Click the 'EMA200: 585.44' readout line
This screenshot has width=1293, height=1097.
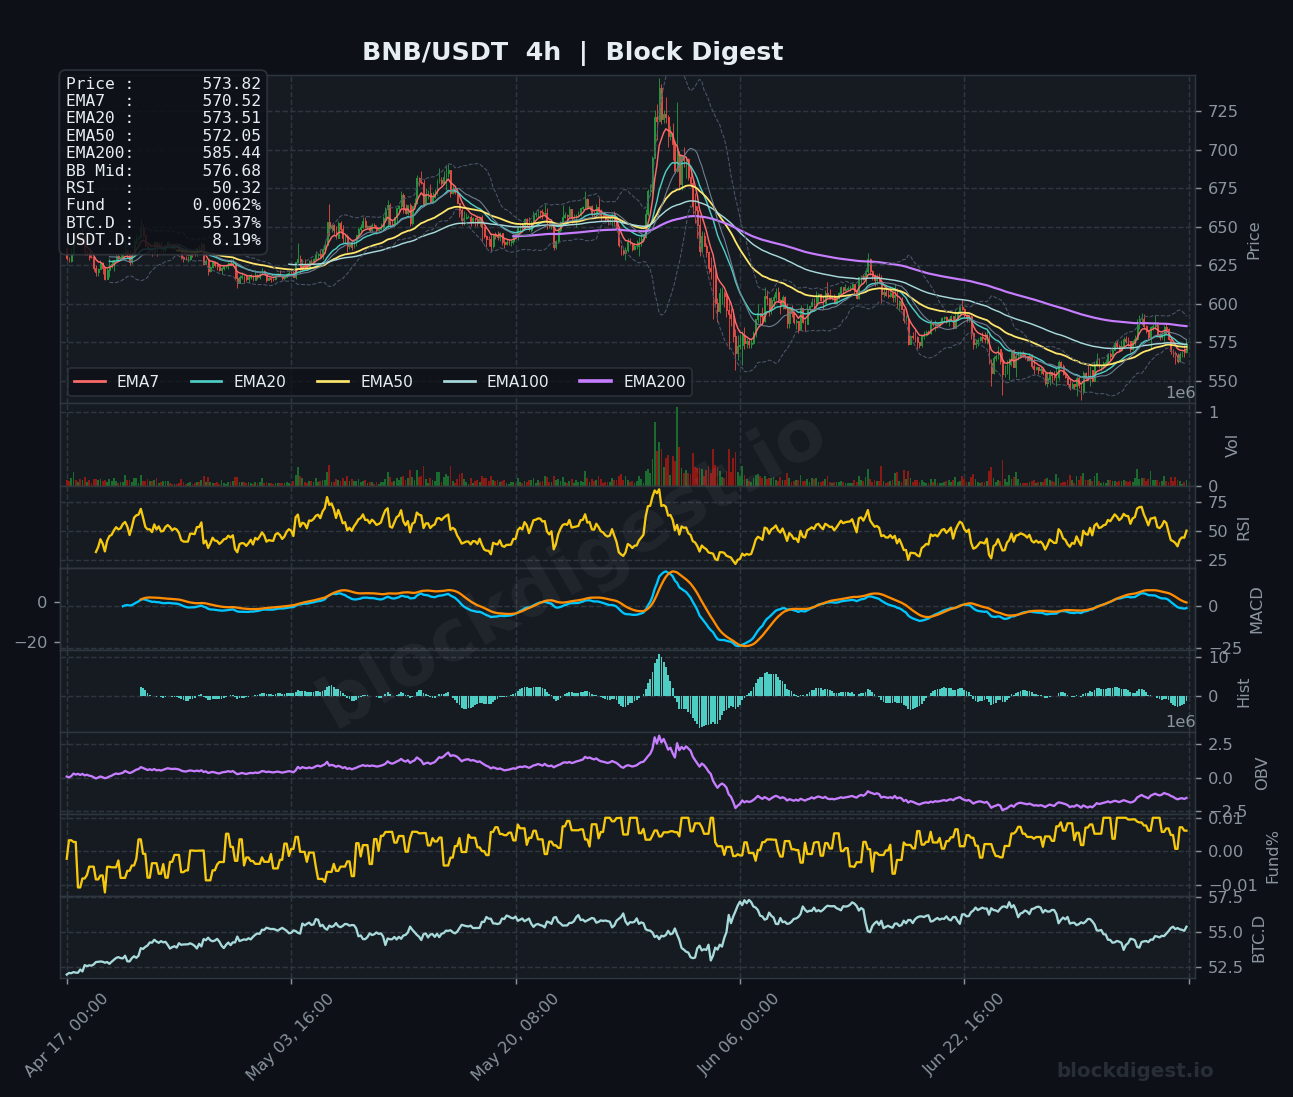click(163, 153)
